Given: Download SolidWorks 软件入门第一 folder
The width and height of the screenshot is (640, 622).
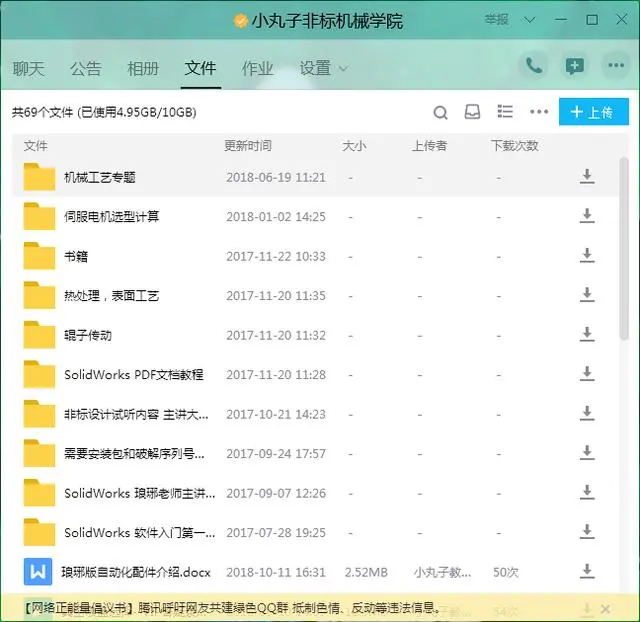Looking at the screenshot, I should [x=587, y=532].
